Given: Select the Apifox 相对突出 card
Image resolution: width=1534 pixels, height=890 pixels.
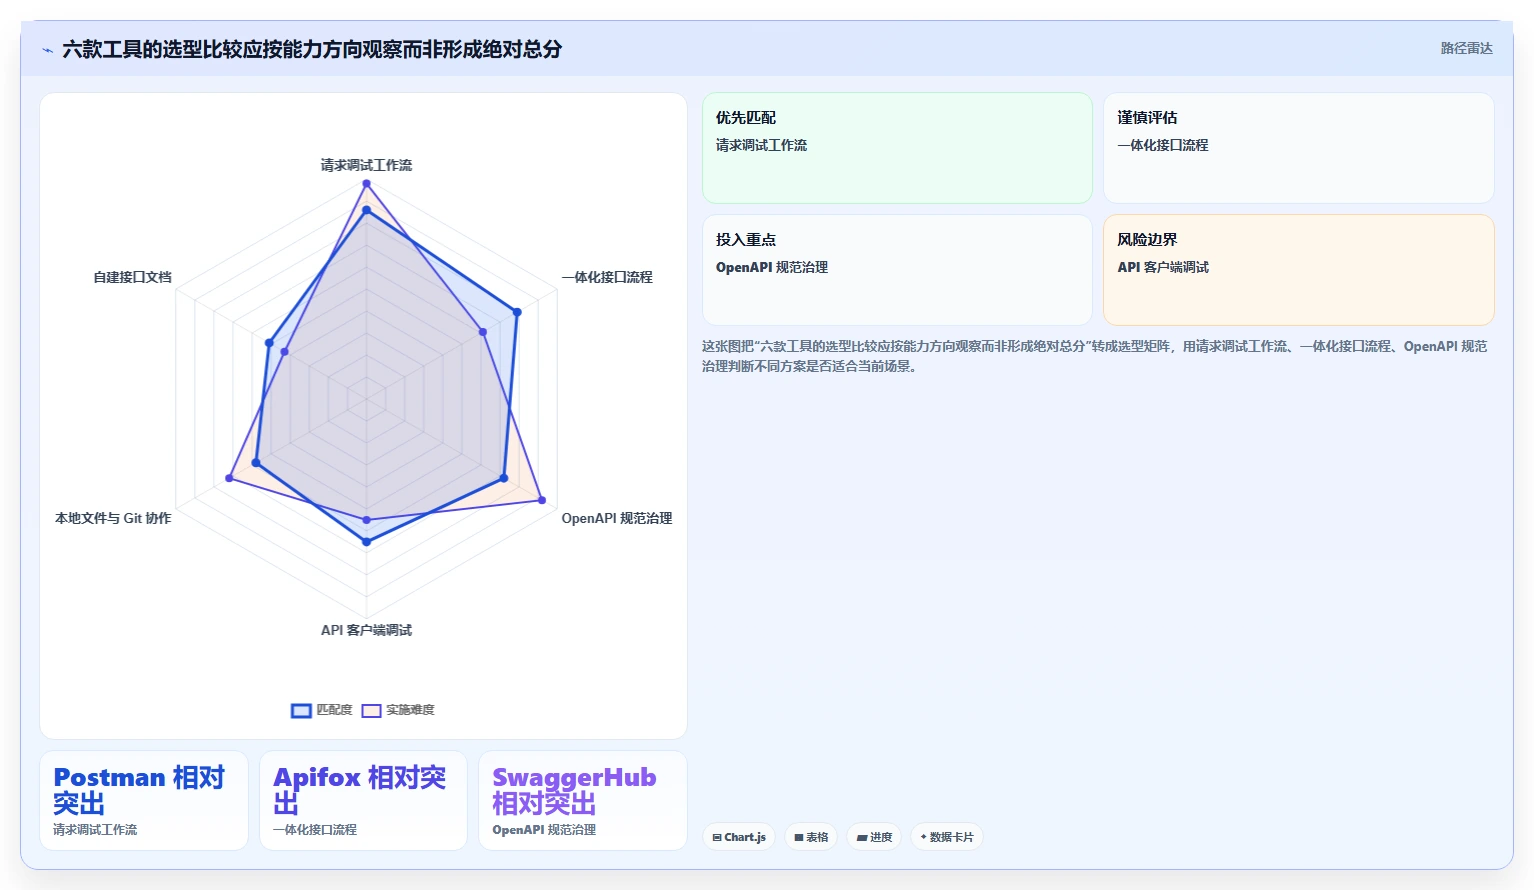Looking at the screenshot, I should click(363, 800).
